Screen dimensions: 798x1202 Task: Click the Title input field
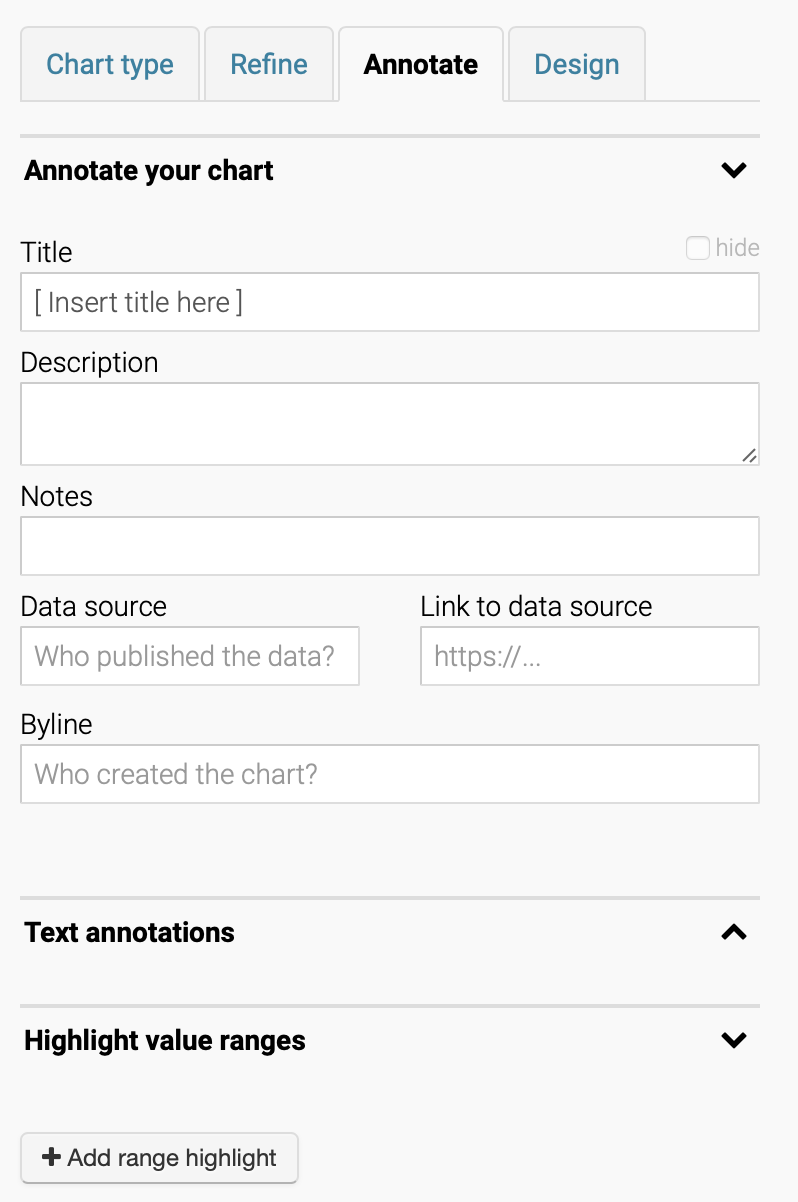coord(390,302)
